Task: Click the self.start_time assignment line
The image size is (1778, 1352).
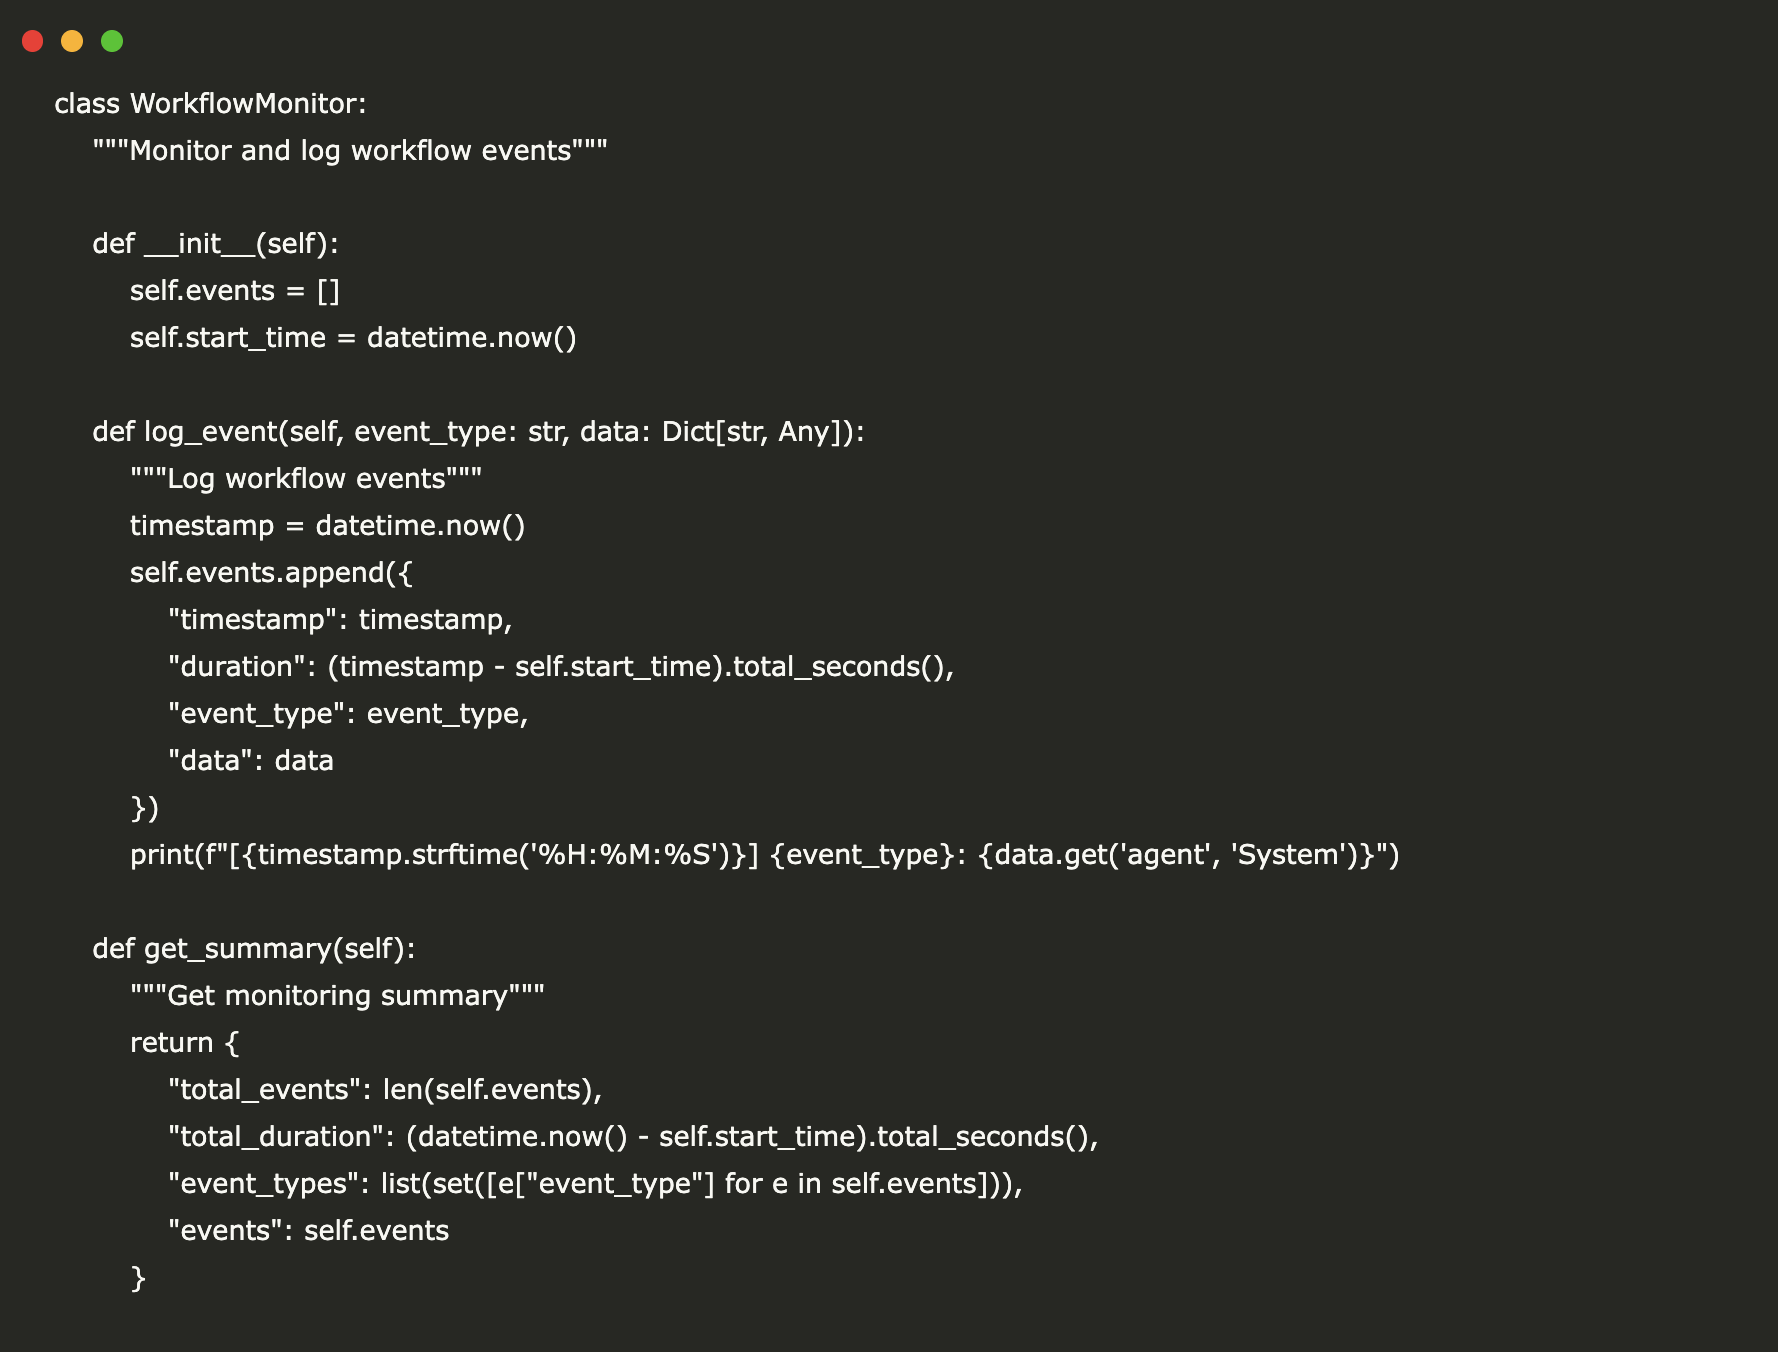Action: (353, 338)
